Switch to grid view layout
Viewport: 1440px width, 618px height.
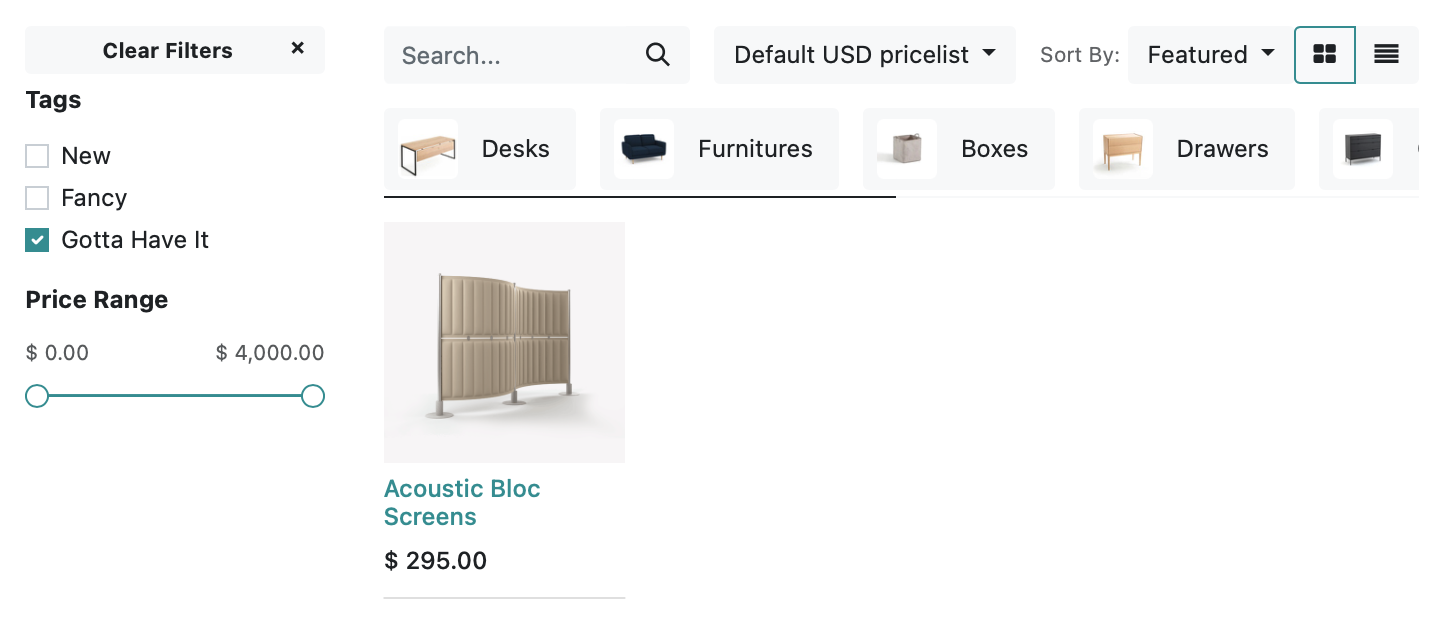1325,55
